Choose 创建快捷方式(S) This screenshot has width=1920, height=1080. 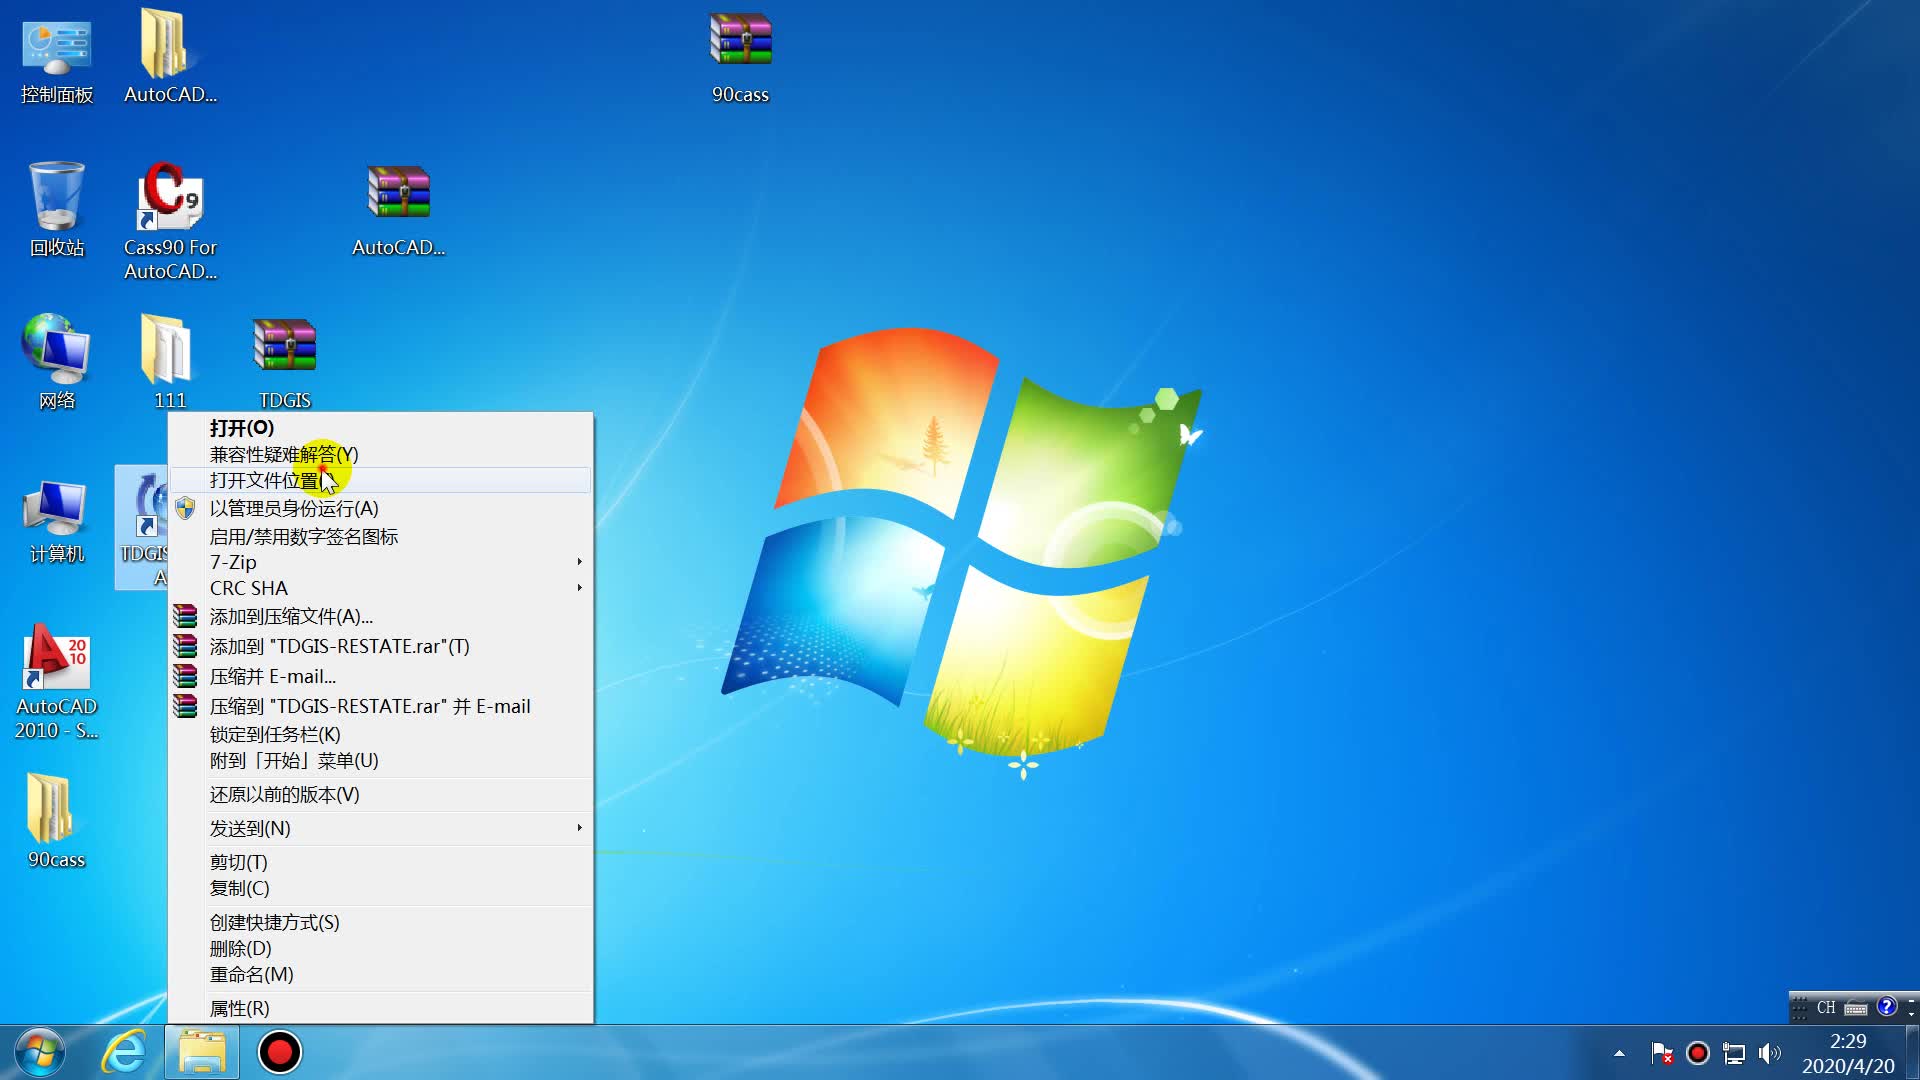381,922
